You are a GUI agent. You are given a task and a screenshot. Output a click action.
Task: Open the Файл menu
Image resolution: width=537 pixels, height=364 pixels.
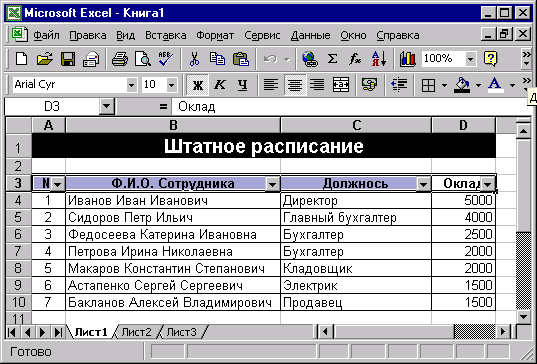(x=46, y=35)
